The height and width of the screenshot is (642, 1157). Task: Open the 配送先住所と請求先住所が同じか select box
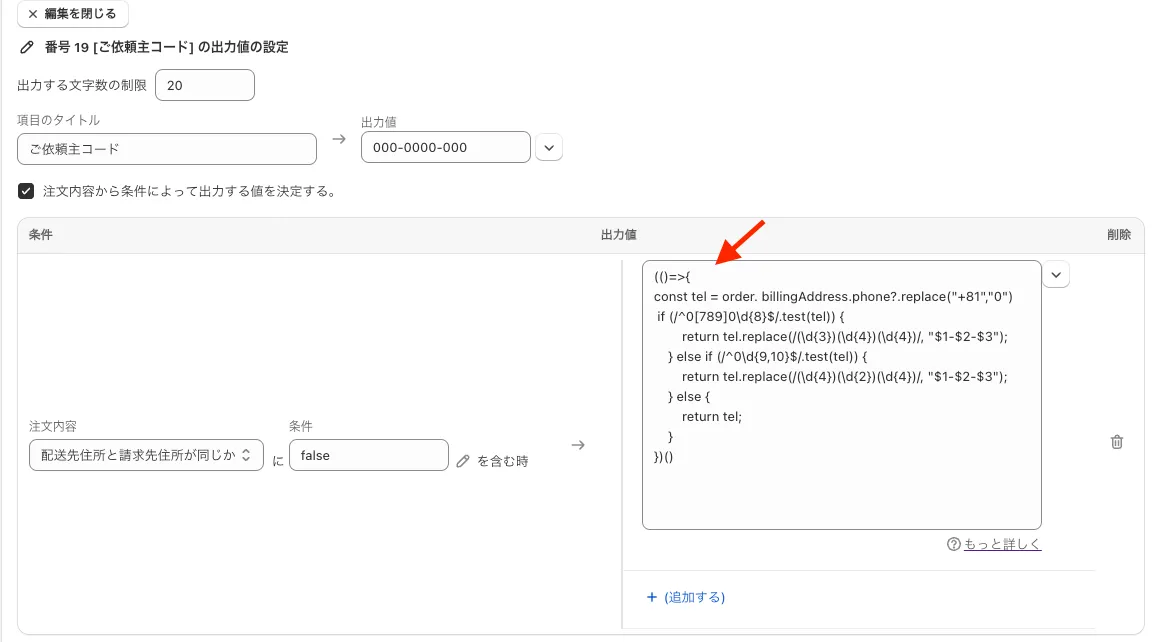click(x=146, y=455)
